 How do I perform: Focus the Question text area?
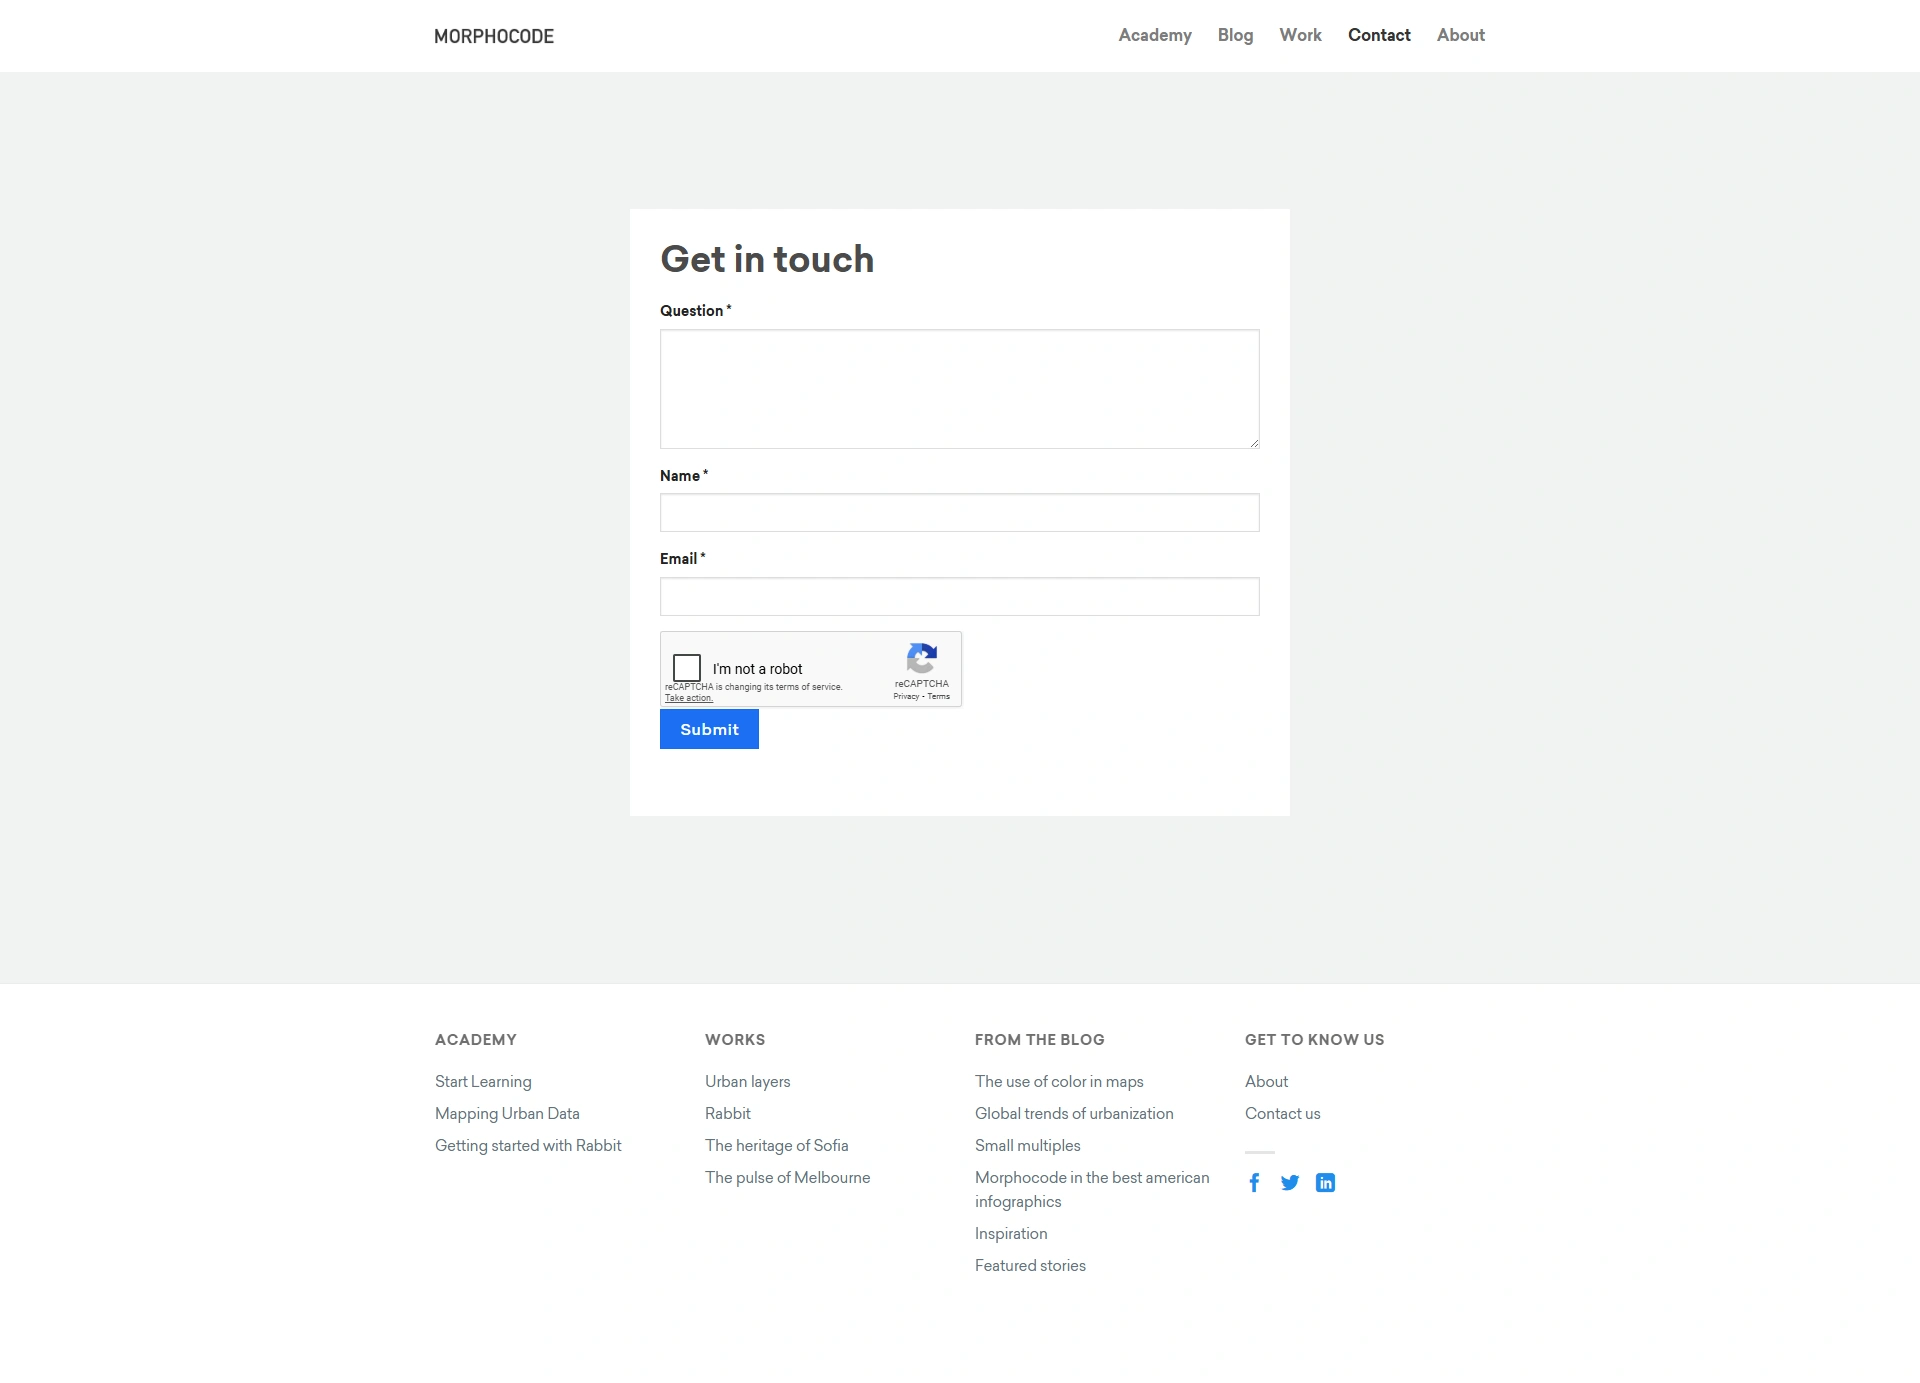point(960,389)
